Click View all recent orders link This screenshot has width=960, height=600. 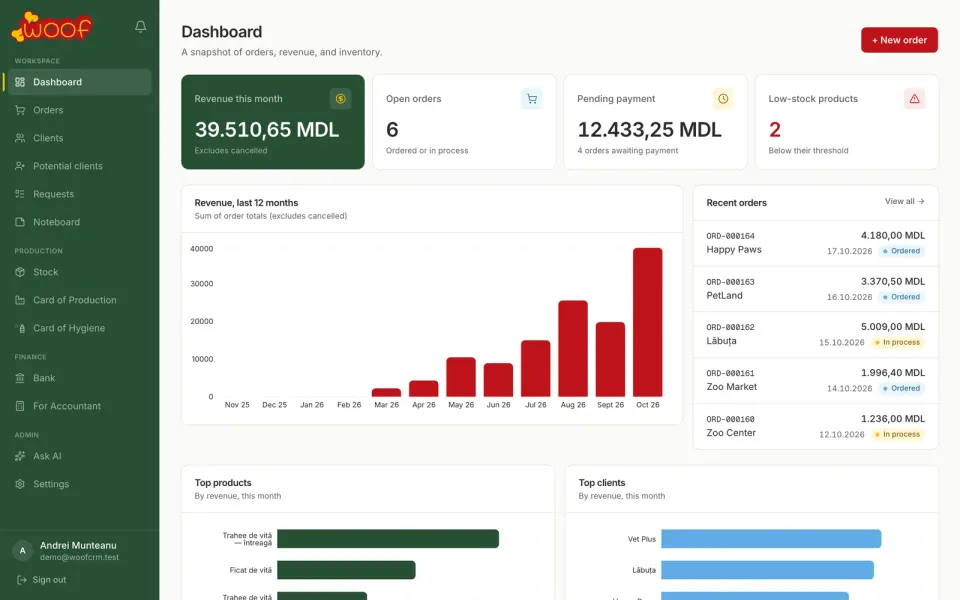point(904,201)
